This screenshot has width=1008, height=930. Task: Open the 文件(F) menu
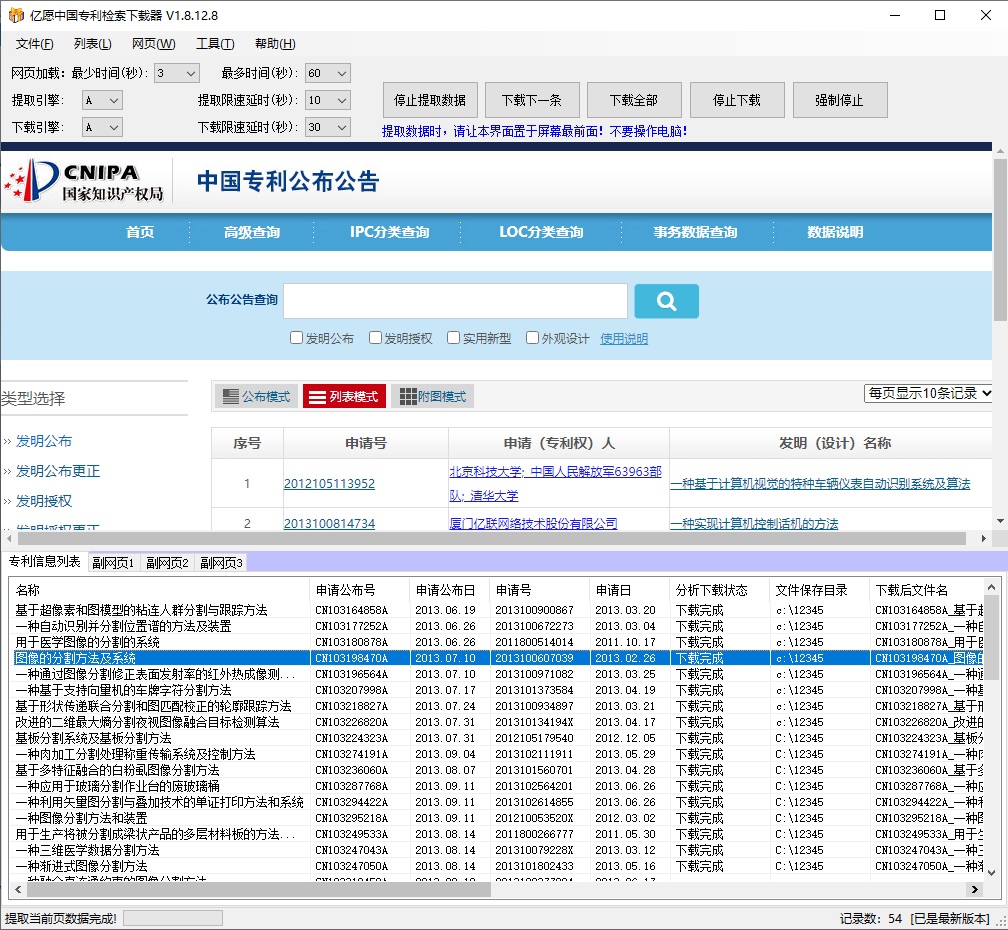click(35, 44)
